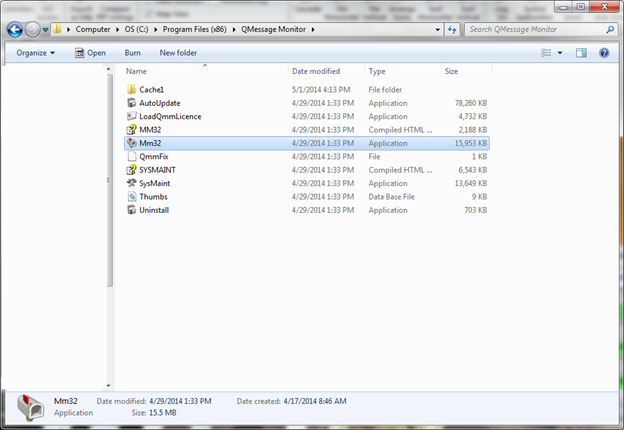The image size is (624, 430).
Task: Select the AutoUpdate application icon
Action: point(131,103)
